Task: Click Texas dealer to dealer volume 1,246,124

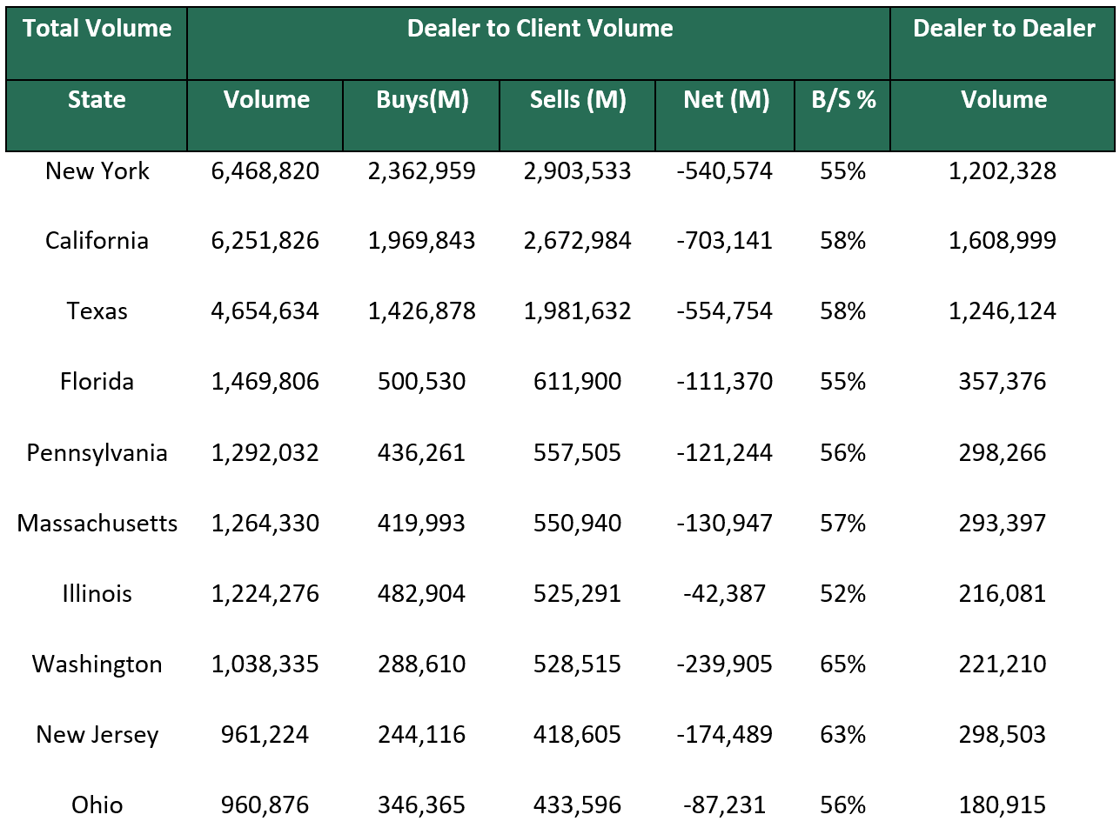Action: [x=1001, y=311]
